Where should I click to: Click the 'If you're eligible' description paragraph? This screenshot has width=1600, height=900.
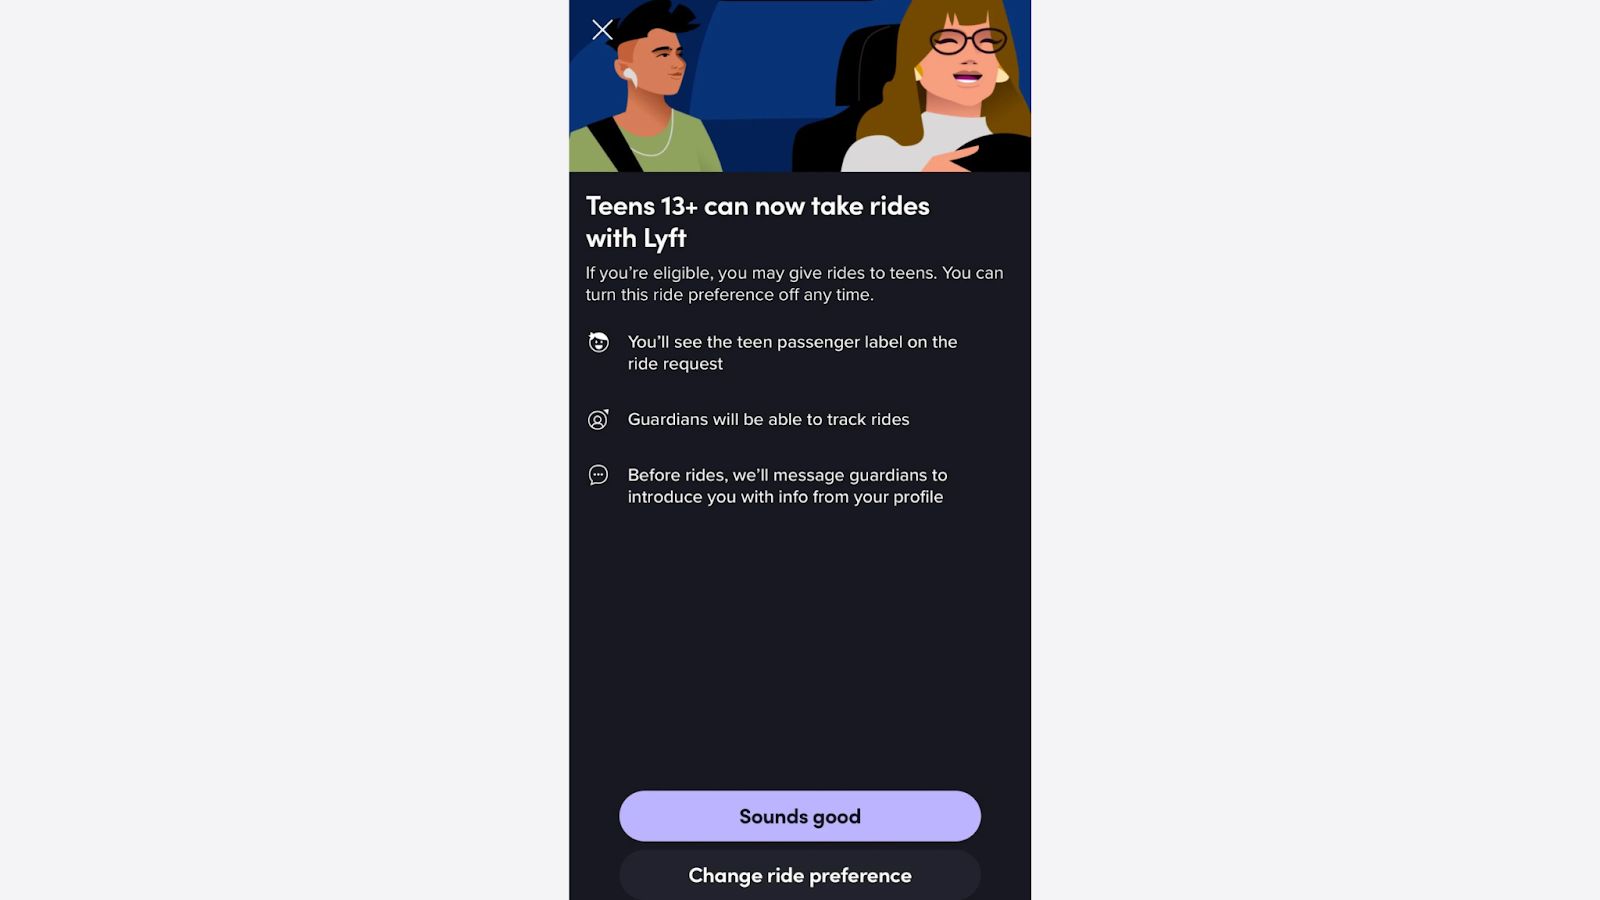click(x=794, y=284)
